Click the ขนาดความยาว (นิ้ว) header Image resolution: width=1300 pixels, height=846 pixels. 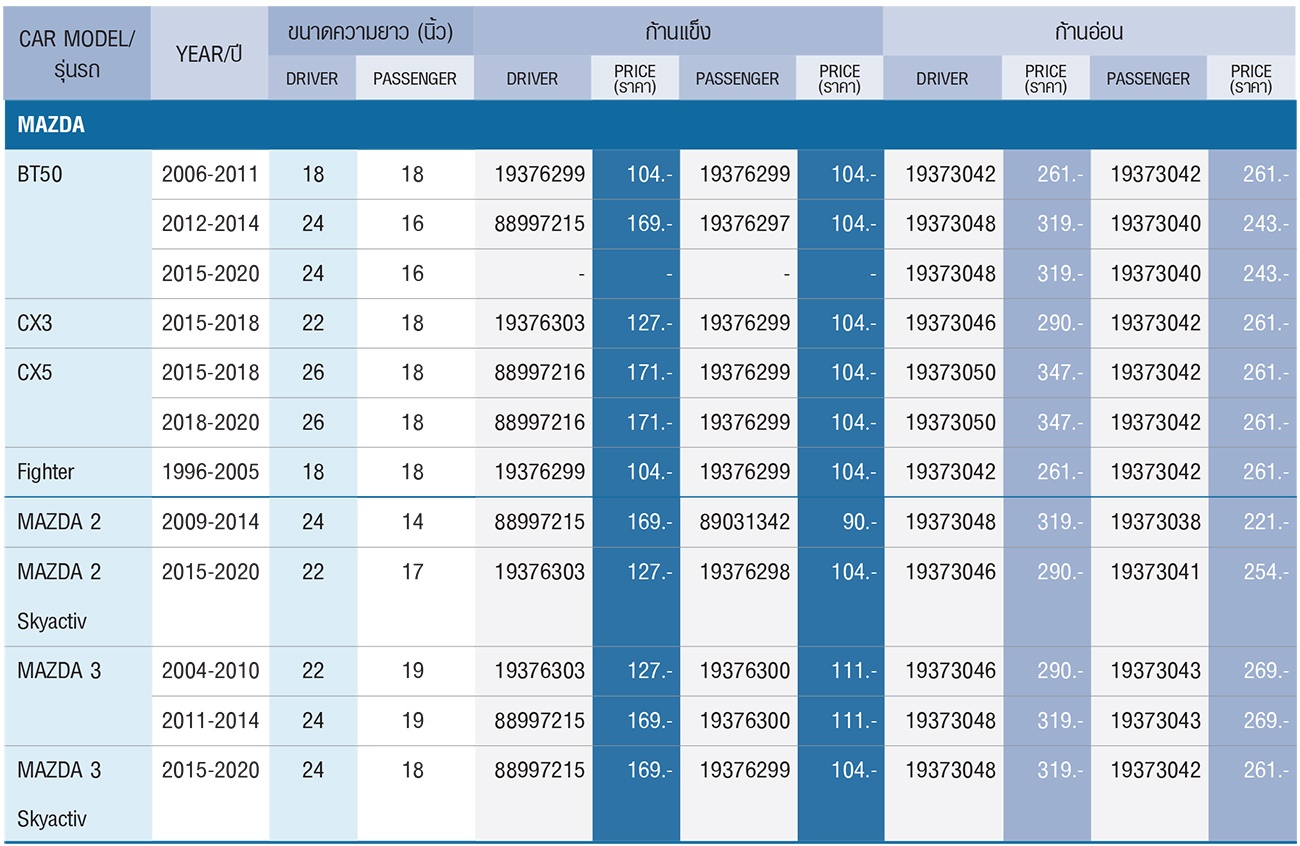tap(370, 31)
